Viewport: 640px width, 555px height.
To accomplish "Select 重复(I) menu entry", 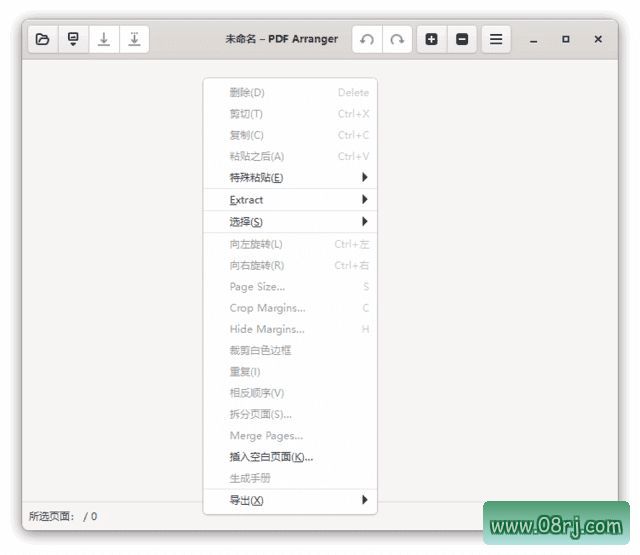I will point(290,372).
